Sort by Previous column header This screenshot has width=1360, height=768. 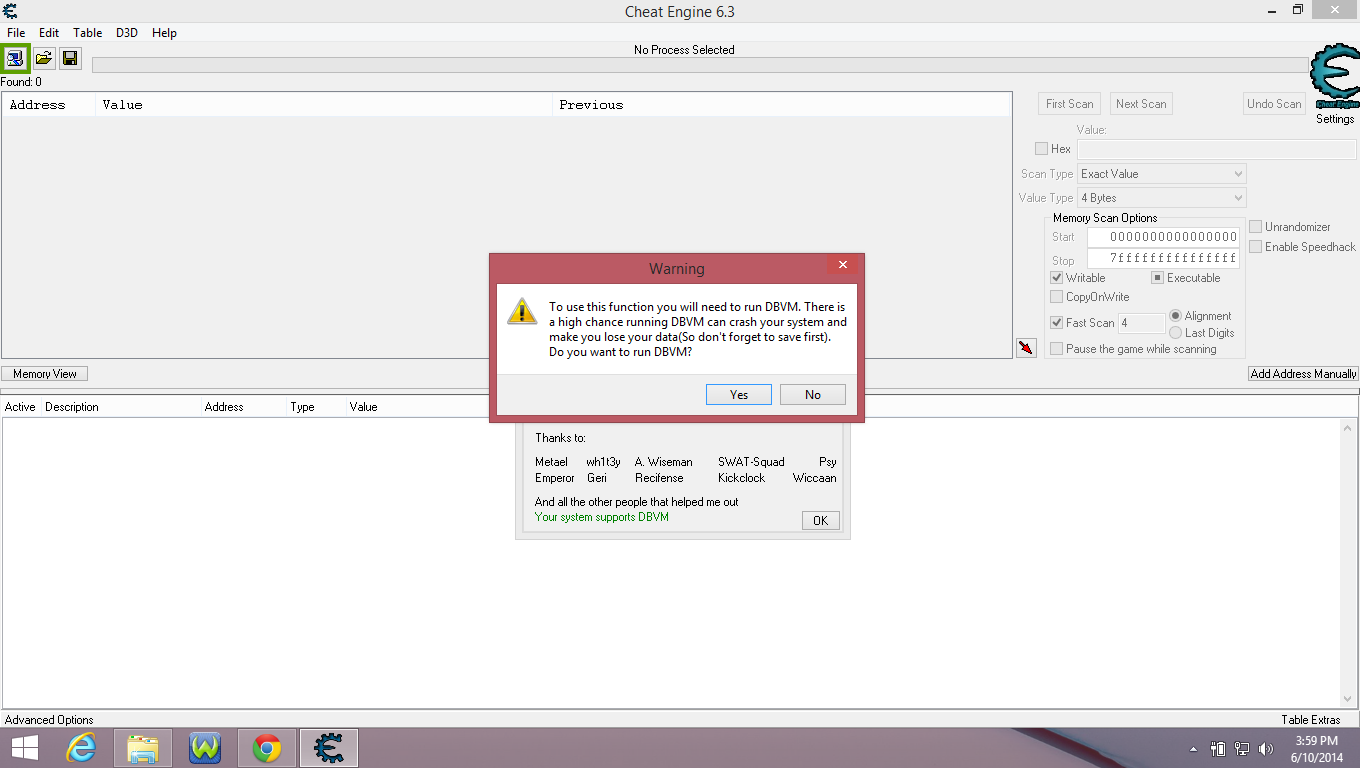click(782, 105)
